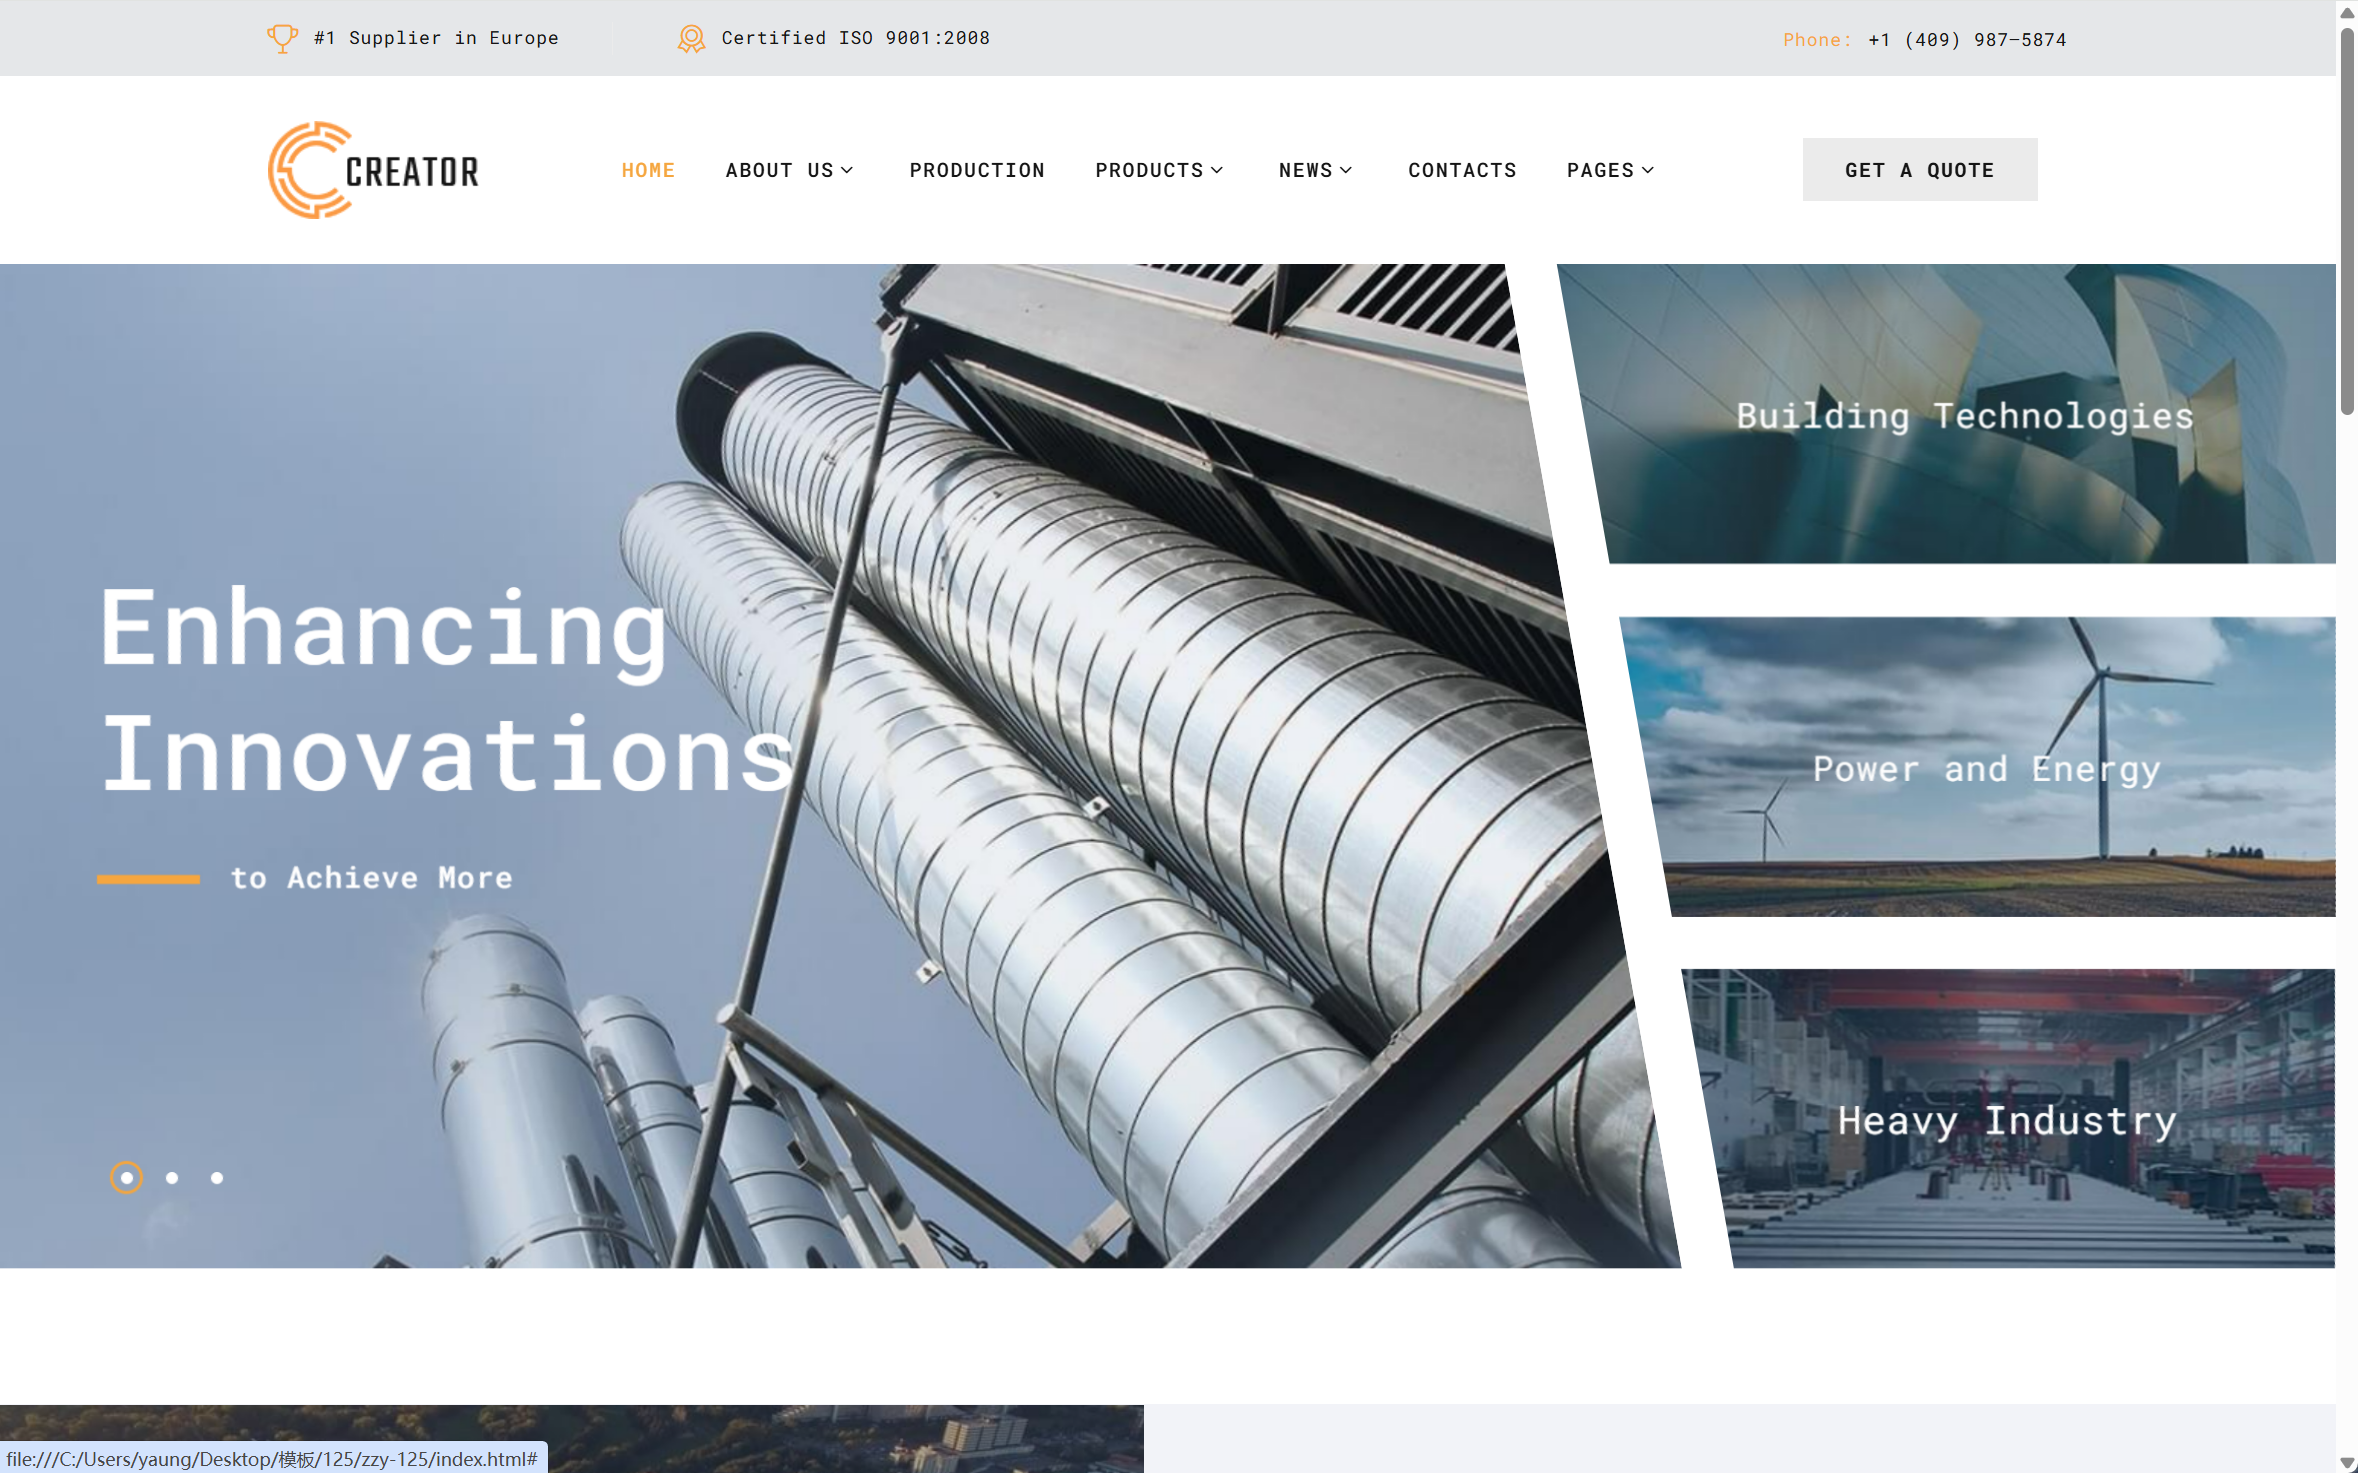Click scrollbar down arrow at bottom
The width and height of the screenshot is (2358, 1473).
click(2346, 1461)
